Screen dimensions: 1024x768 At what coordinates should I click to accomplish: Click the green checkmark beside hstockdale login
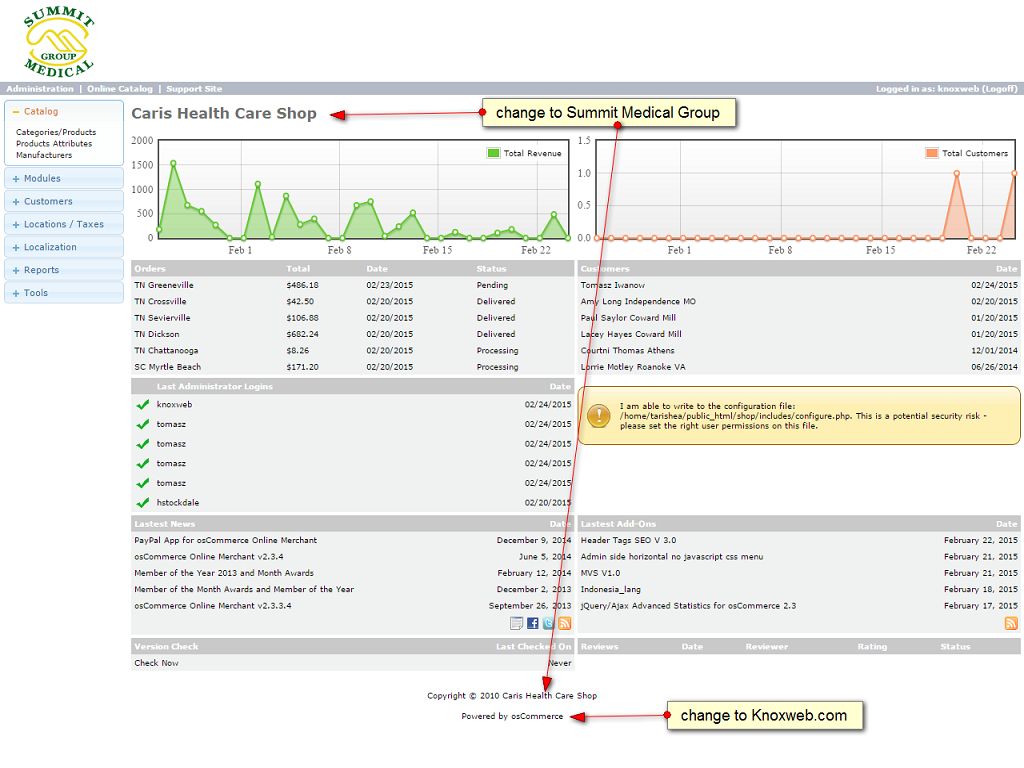point(143,503)
